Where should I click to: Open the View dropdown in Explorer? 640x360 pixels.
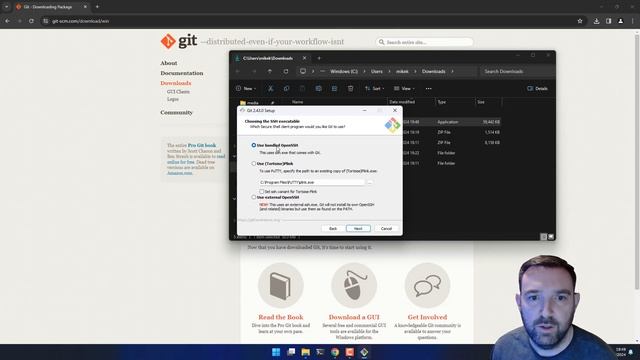pos(404,89)
